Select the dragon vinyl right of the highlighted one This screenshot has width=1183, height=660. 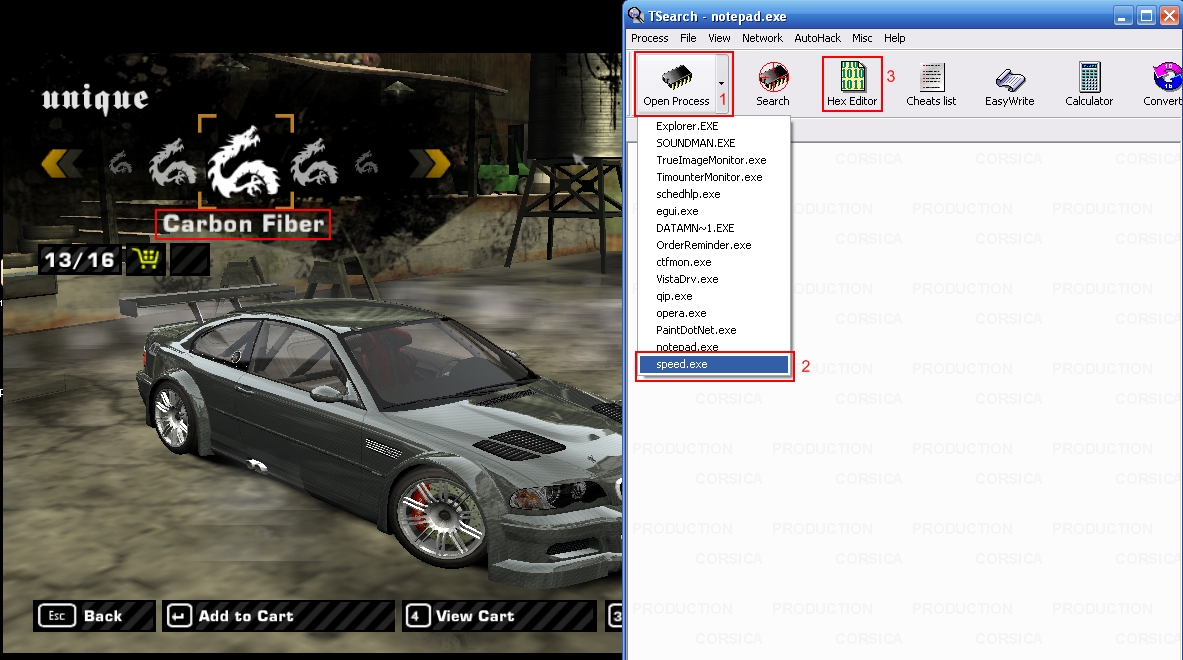315,161
